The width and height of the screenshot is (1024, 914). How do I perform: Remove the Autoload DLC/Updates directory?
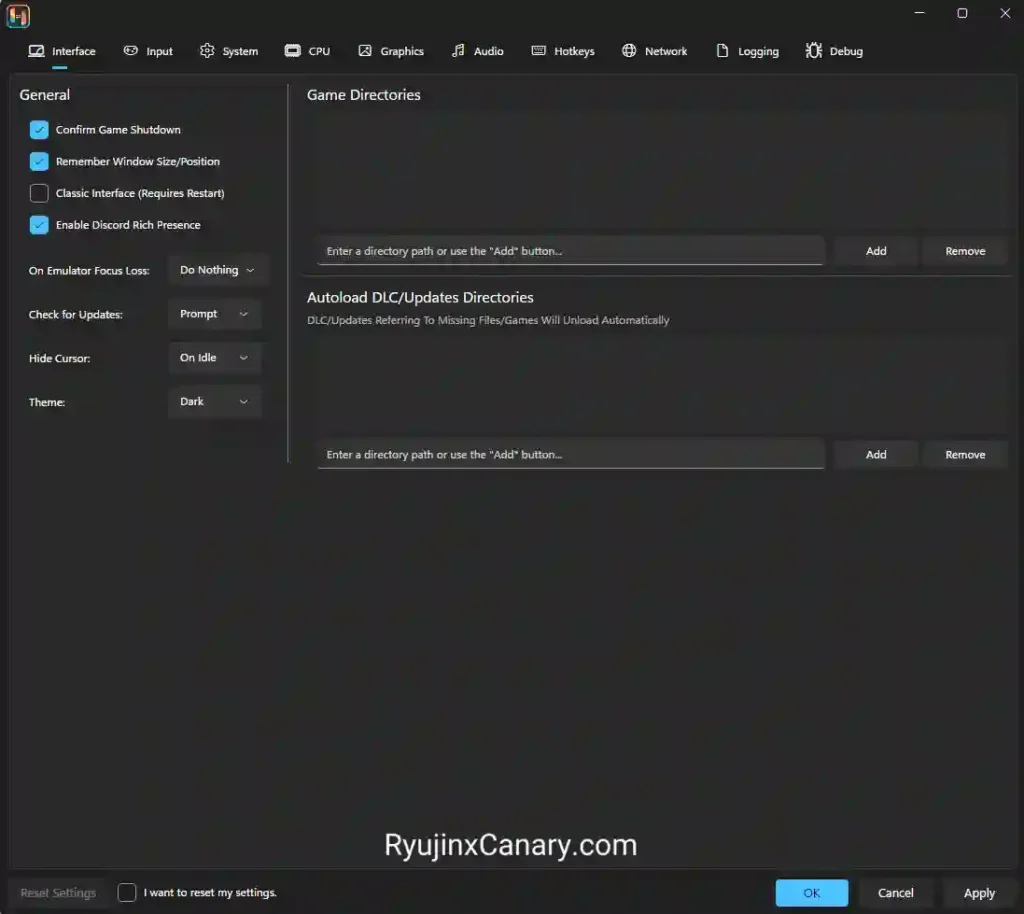tap(965, 454)
